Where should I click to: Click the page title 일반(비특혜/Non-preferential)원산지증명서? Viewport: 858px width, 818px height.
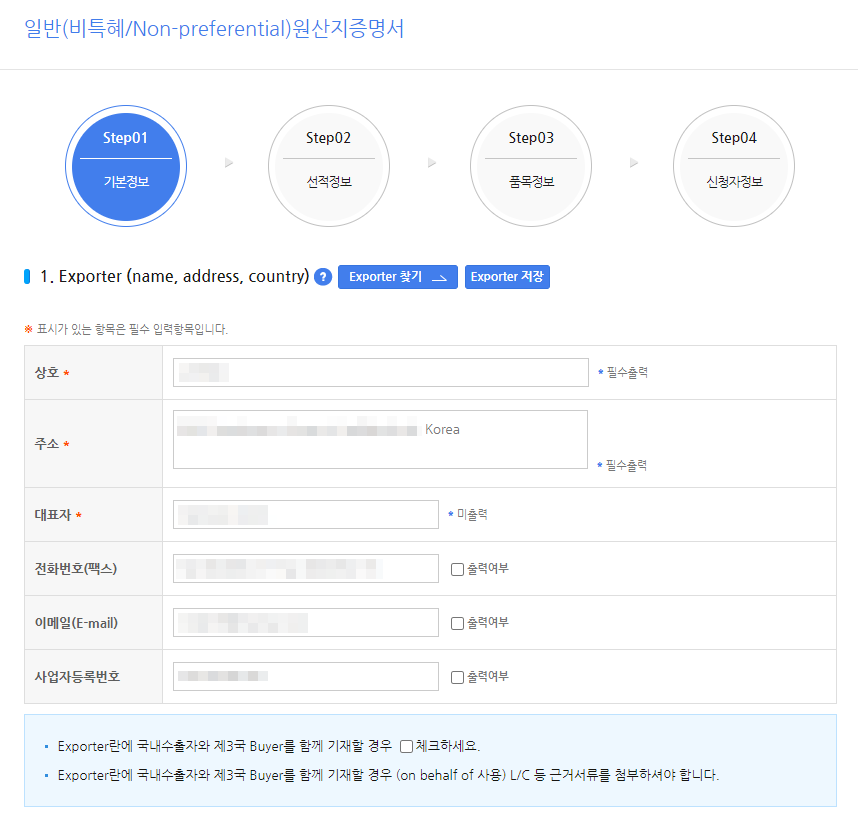click(x=214, y=28)
